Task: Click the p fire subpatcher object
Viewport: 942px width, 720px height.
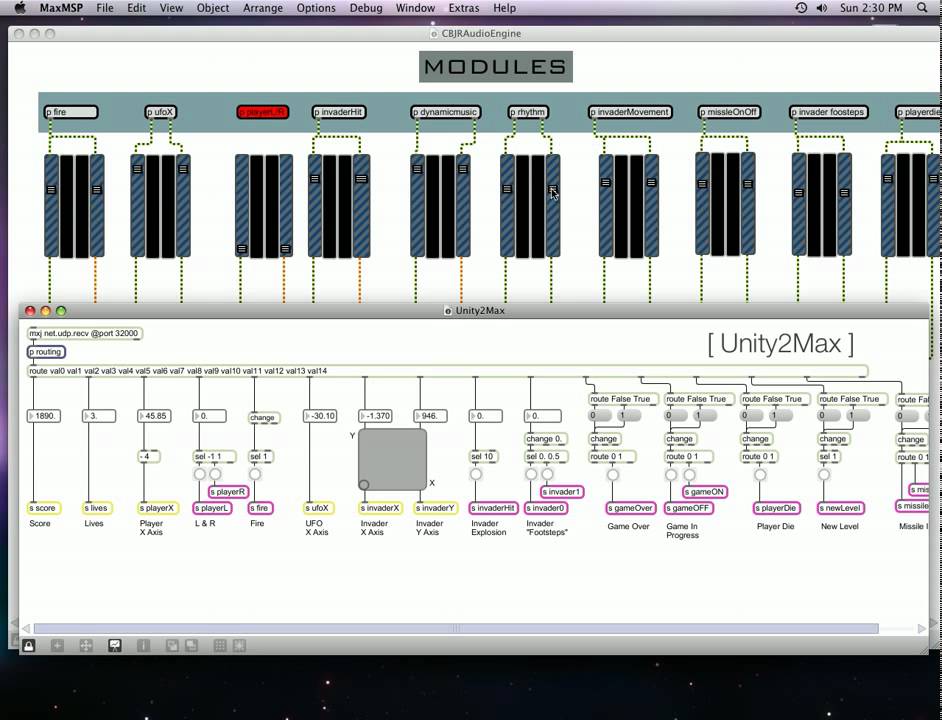Action: pyautogui.click(x=71, y=112)
